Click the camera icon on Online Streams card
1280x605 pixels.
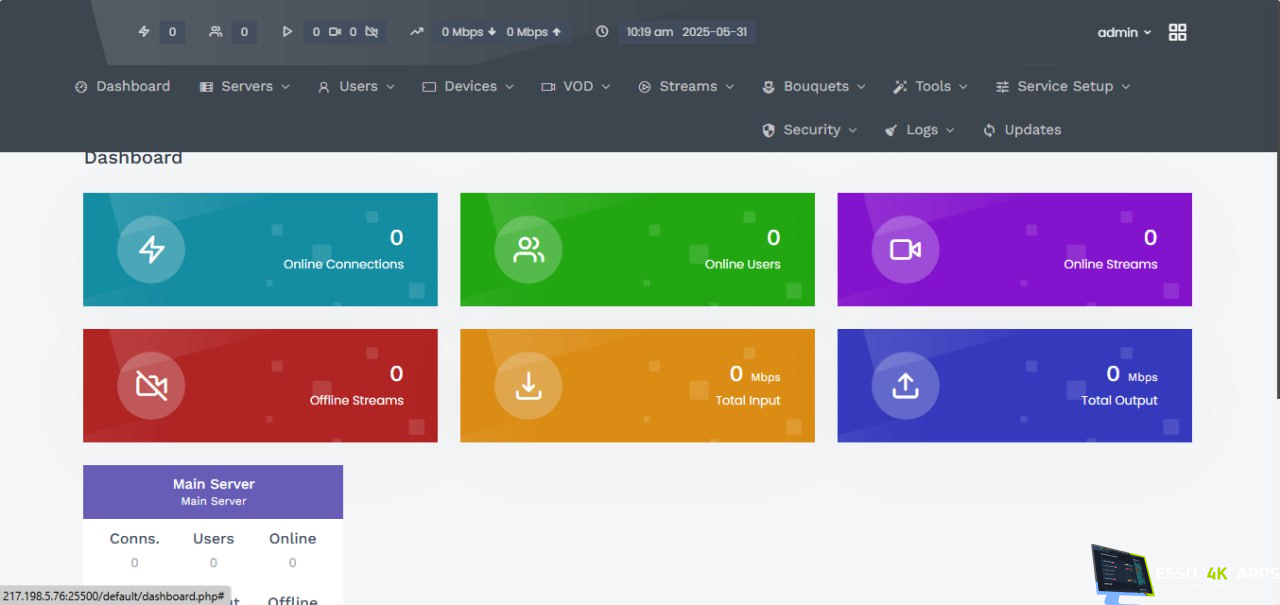[x=905, y=249]
